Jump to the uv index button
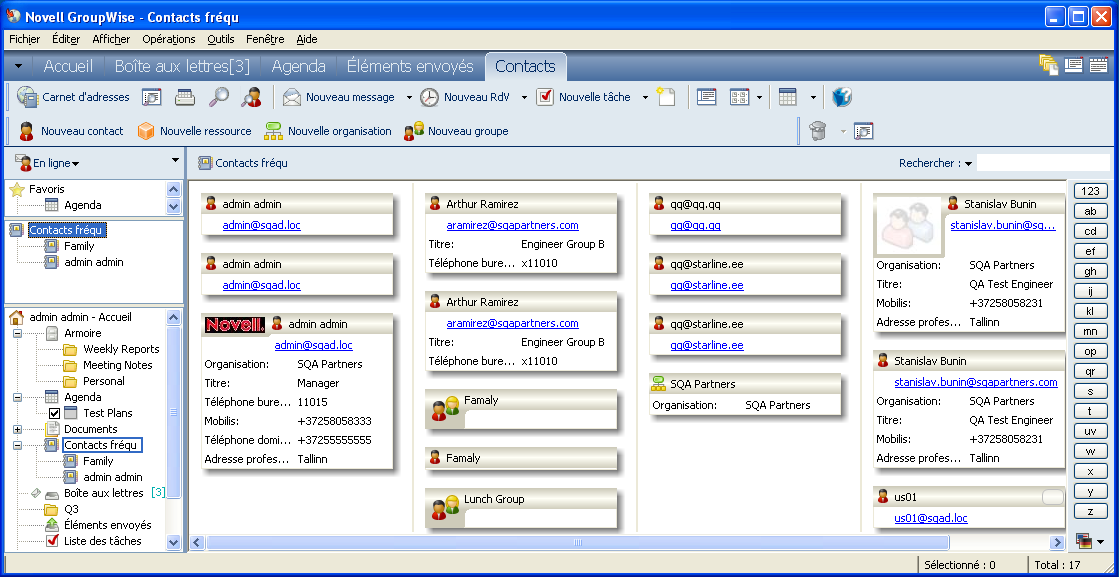 1090,432
